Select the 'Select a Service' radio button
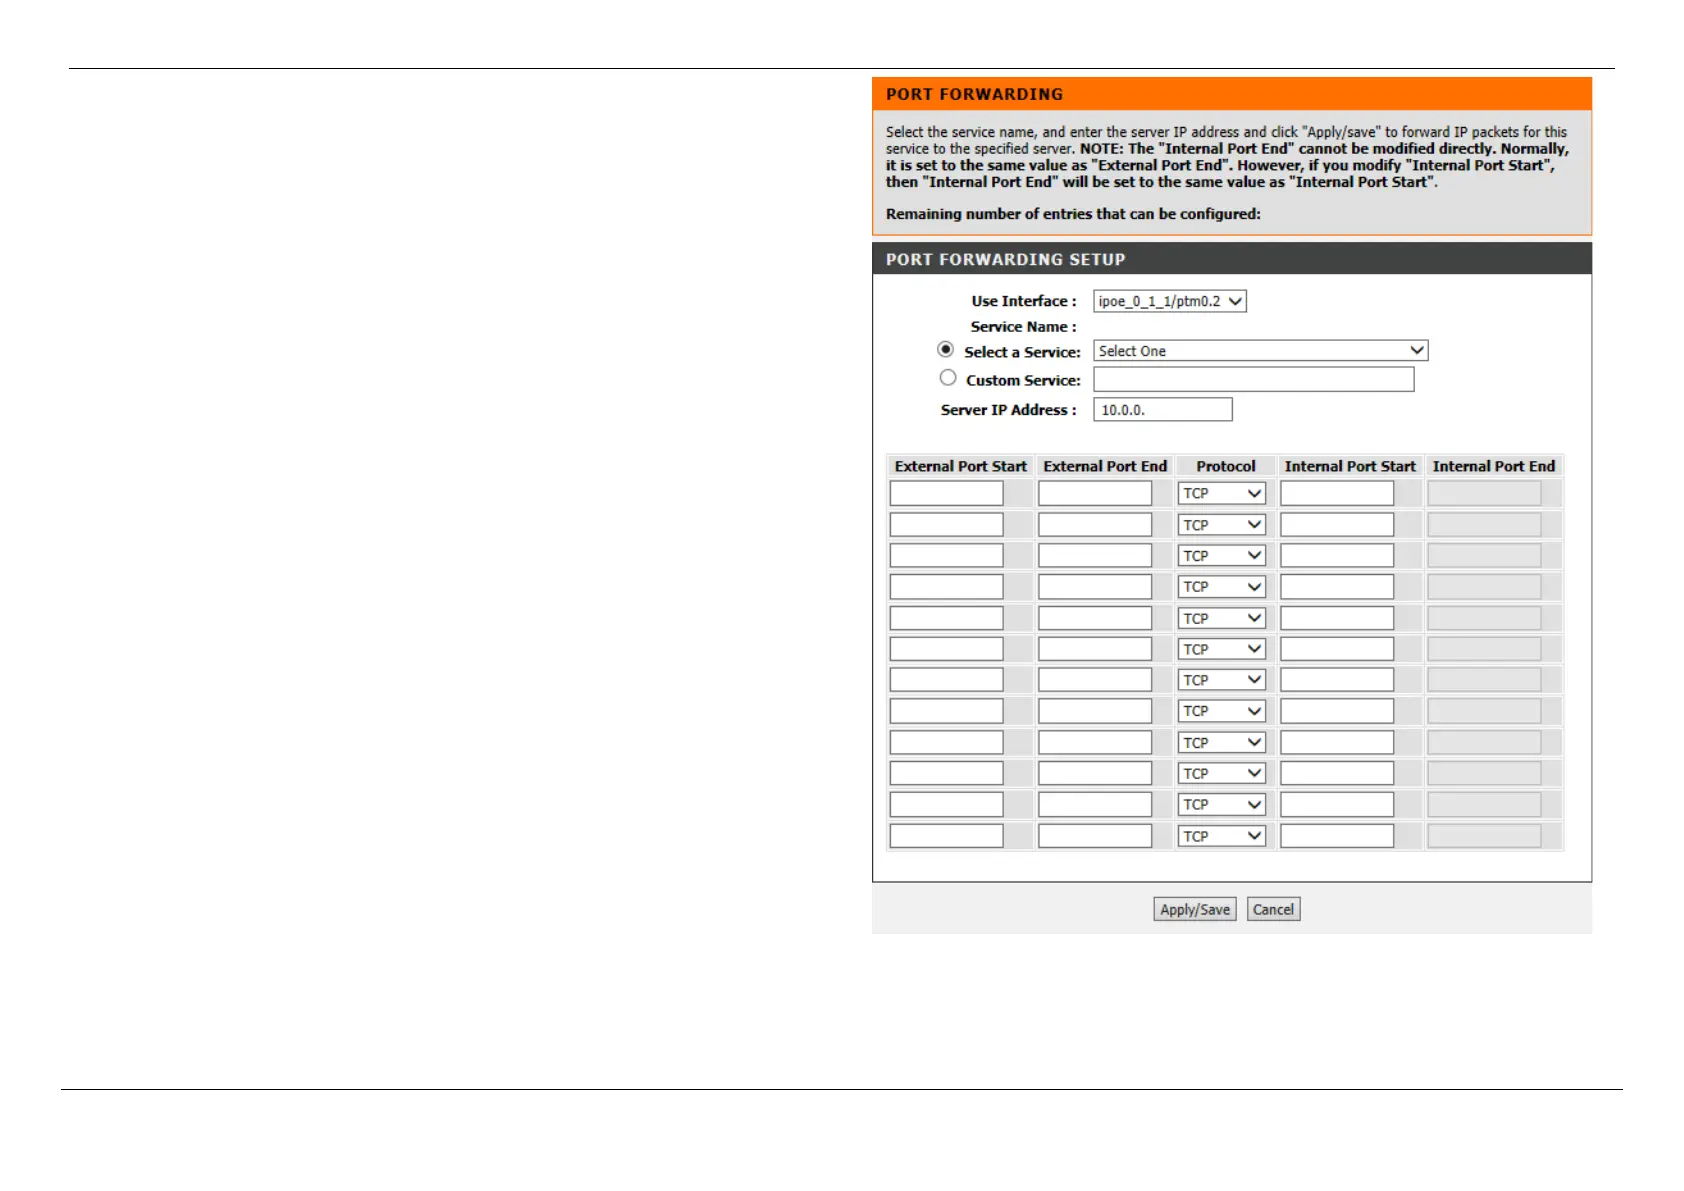 point(945,350)
